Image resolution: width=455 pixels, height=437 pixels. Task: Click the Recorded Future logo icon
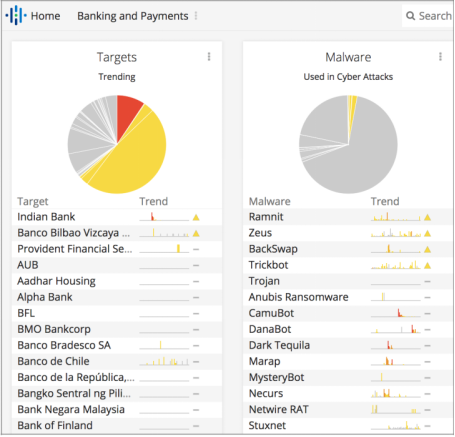(x=16, y=16)
